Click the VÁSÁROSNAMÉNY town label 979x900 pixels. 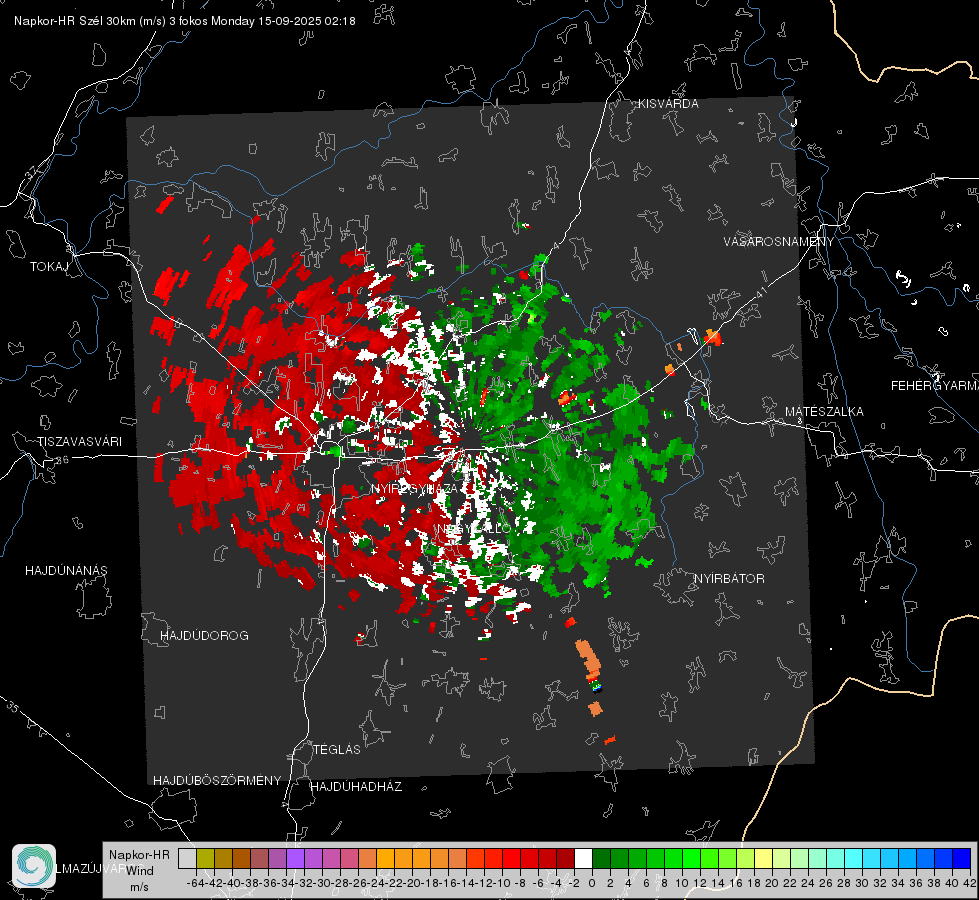coord(779,242)
